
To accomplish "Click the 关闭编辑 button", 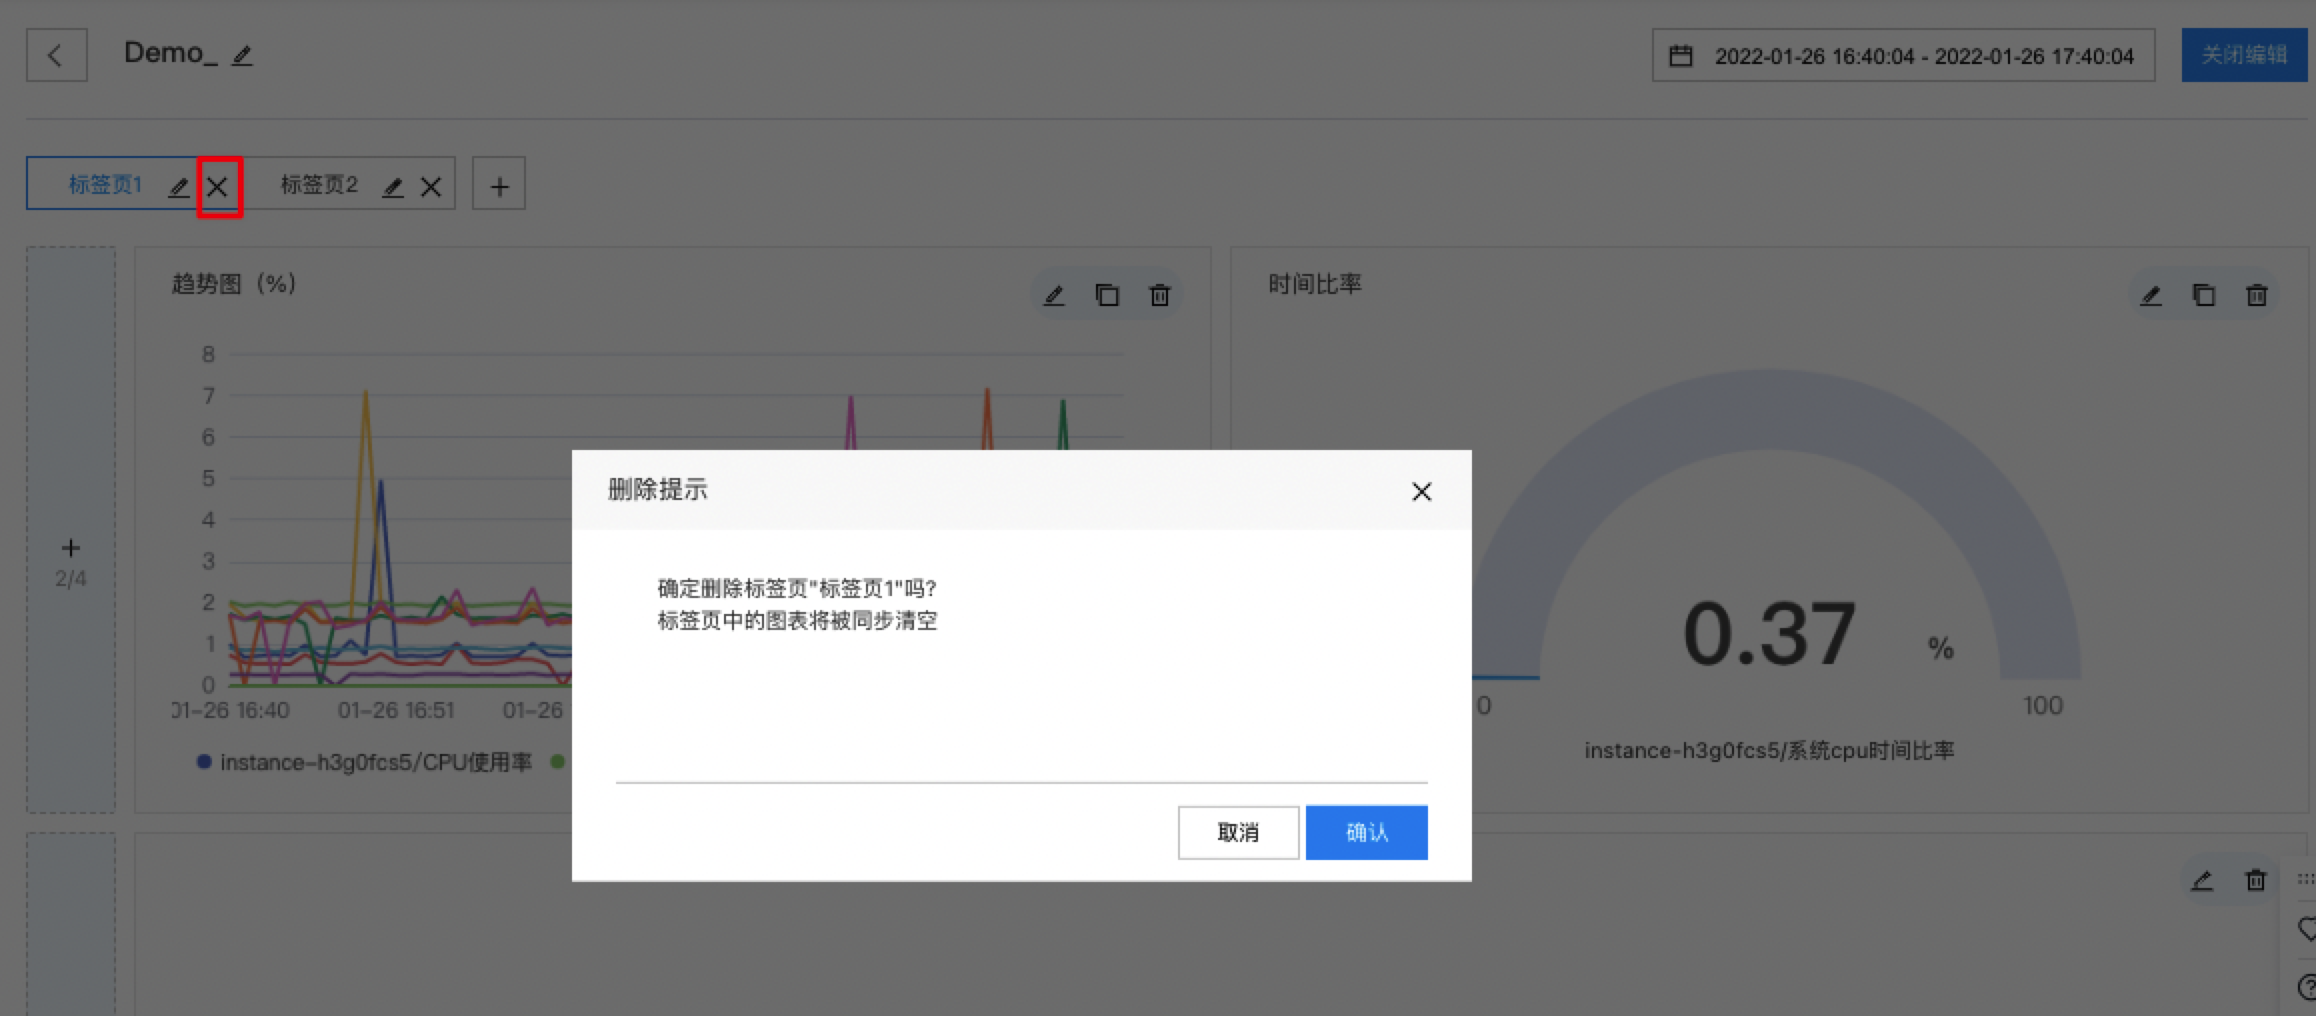I will point(2244,55).
